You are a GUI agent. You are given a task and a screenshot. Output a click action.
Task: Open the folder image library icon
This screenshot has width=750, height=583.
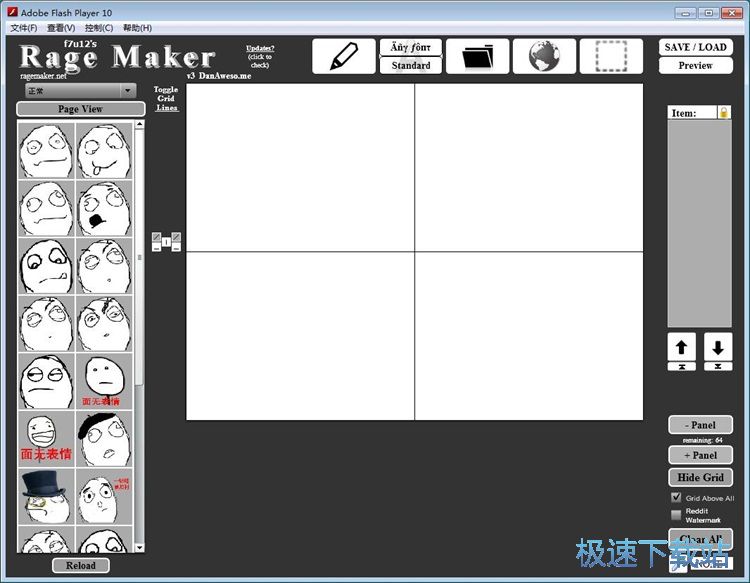click(x=477, y=56)
